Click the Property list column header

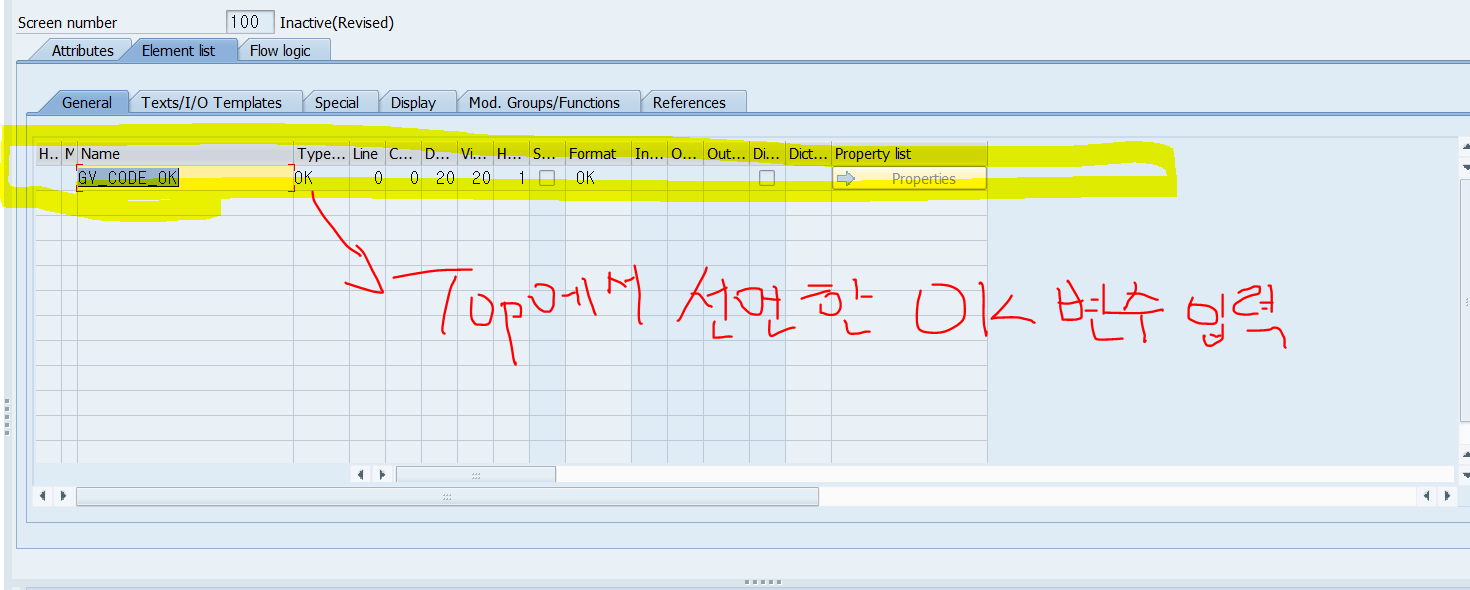click(909, 154)
